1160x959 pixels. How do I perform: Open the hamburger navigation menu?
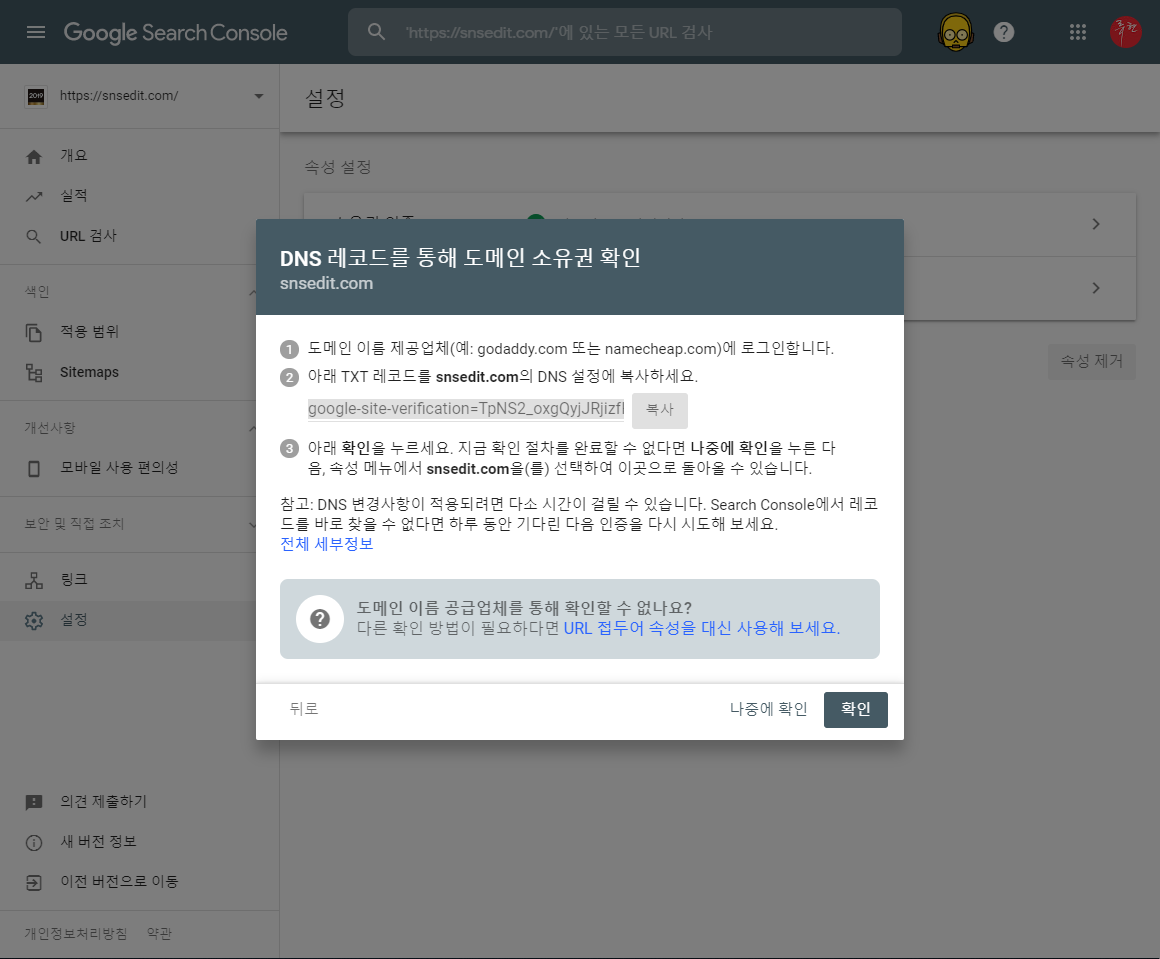36,32
